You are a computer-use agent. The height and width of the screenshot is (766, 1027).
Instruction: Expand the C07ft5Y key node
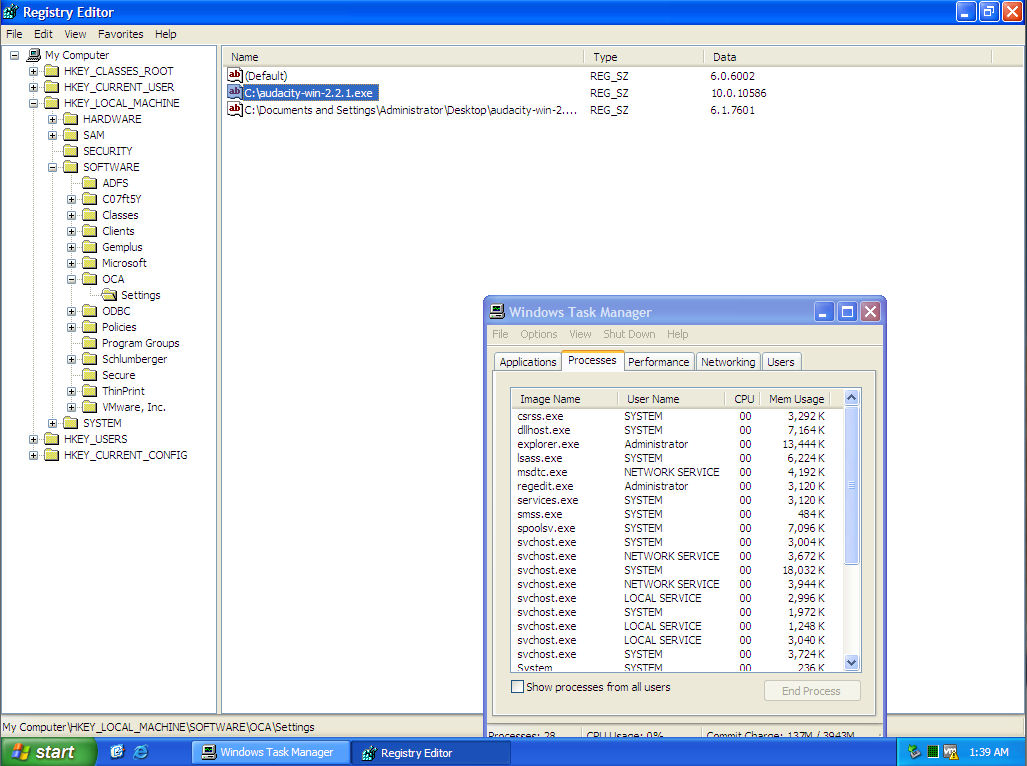[71, 199]
